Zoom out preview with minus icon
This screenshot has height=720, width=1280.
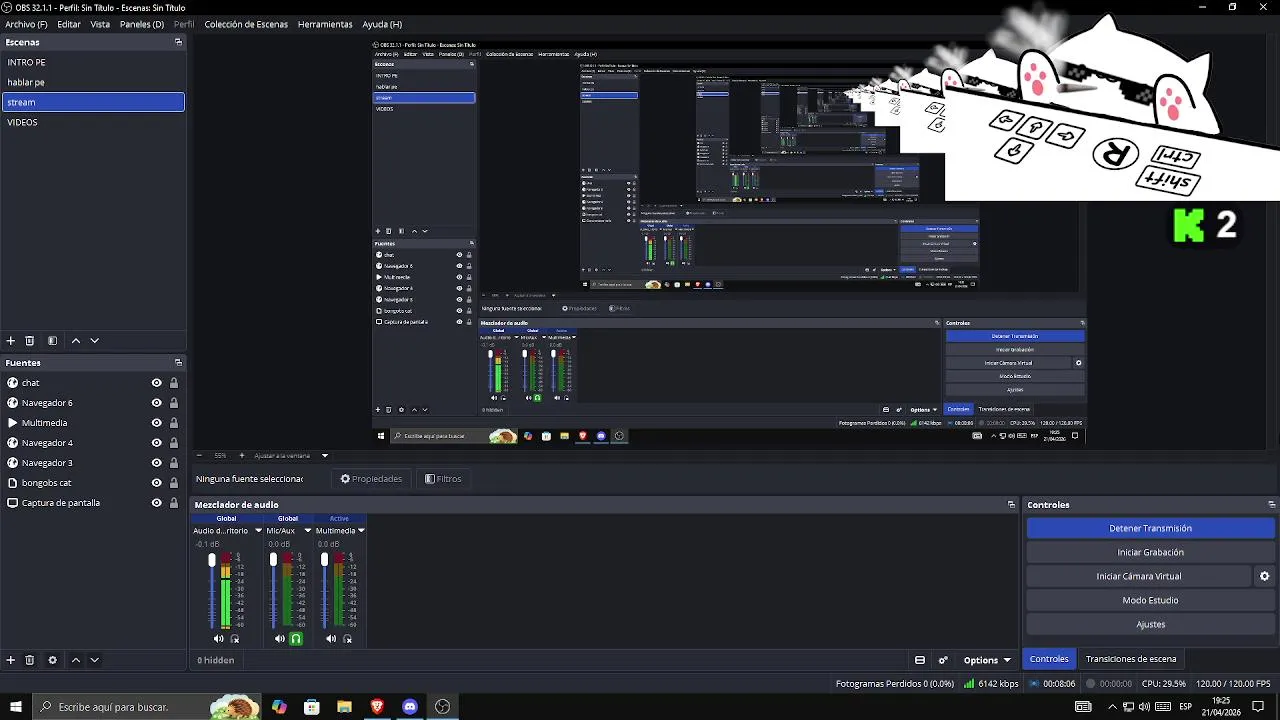click(x=198, y=456)
